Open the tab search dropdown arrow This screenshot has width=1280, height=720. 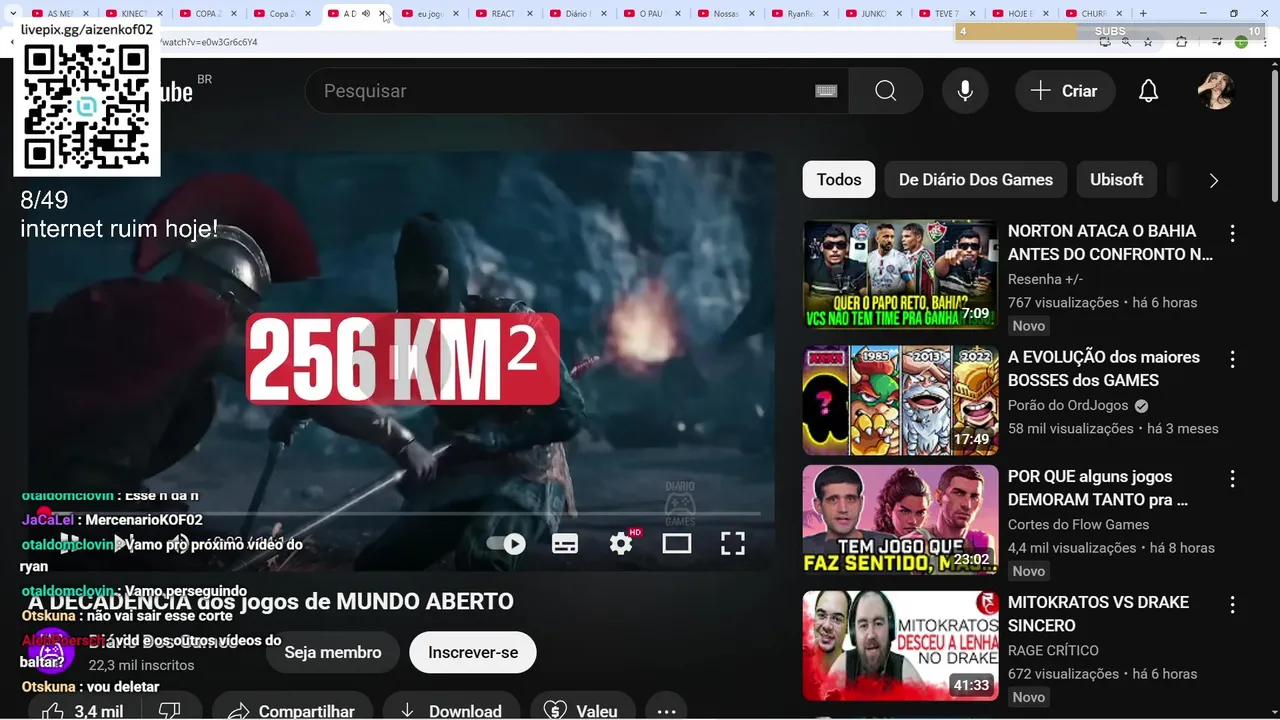tap(12, 14)
